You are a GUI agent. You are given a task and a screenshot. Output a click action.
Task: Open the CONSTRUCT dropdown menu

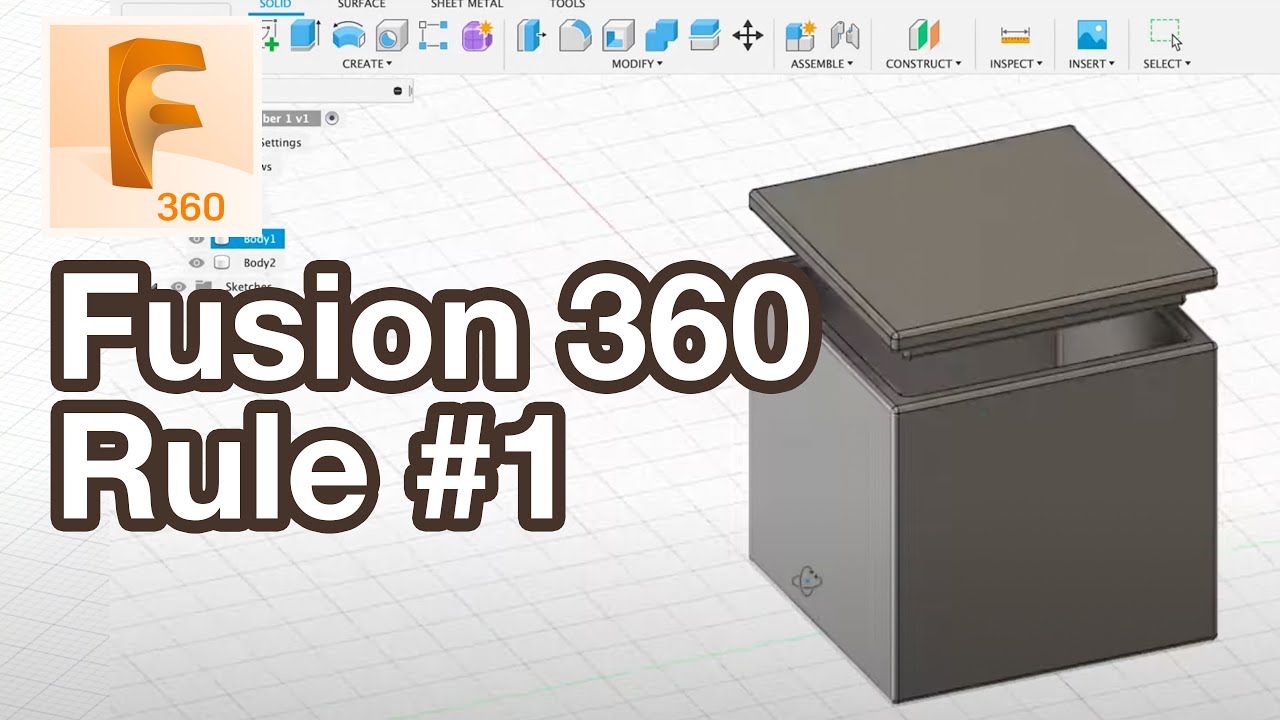(923, 64)
